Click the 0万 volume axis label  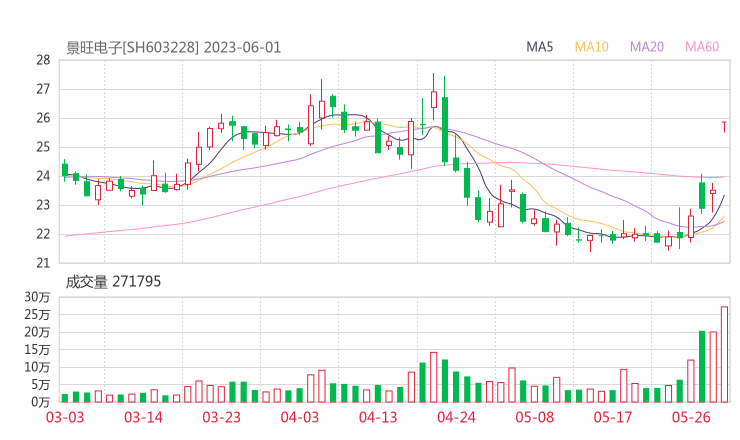tap(41, 402)
